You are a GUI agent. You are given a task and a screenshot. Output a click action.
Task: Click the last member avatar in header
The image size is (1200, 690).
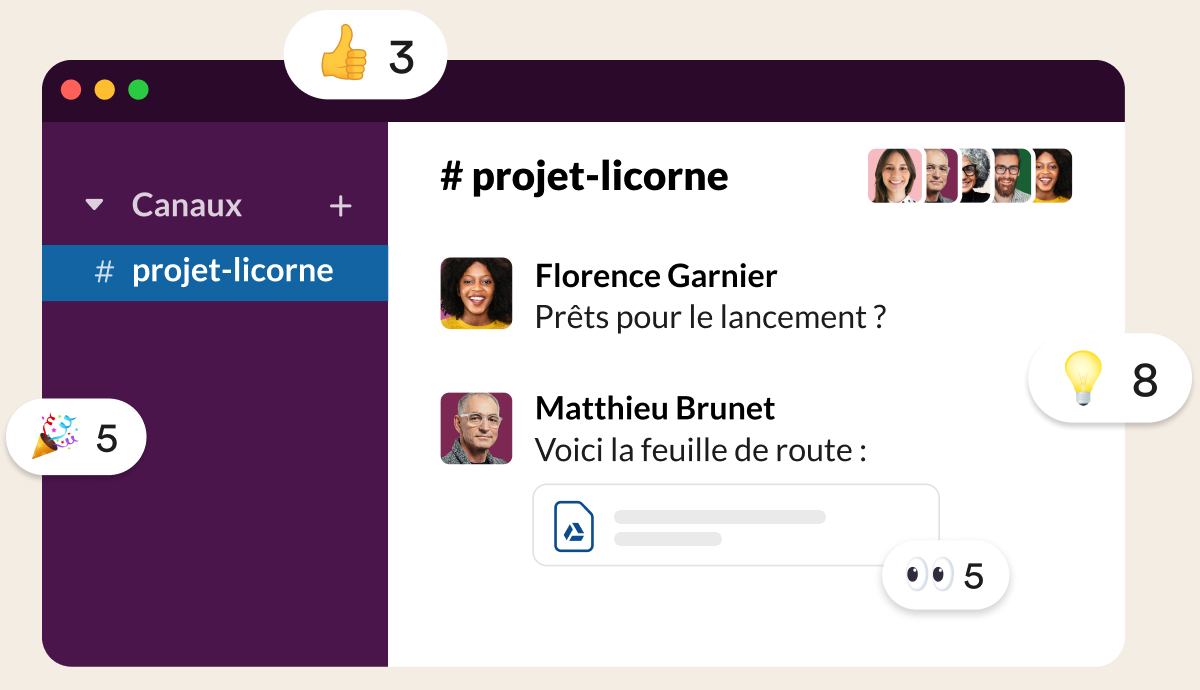pos(1052,176)
